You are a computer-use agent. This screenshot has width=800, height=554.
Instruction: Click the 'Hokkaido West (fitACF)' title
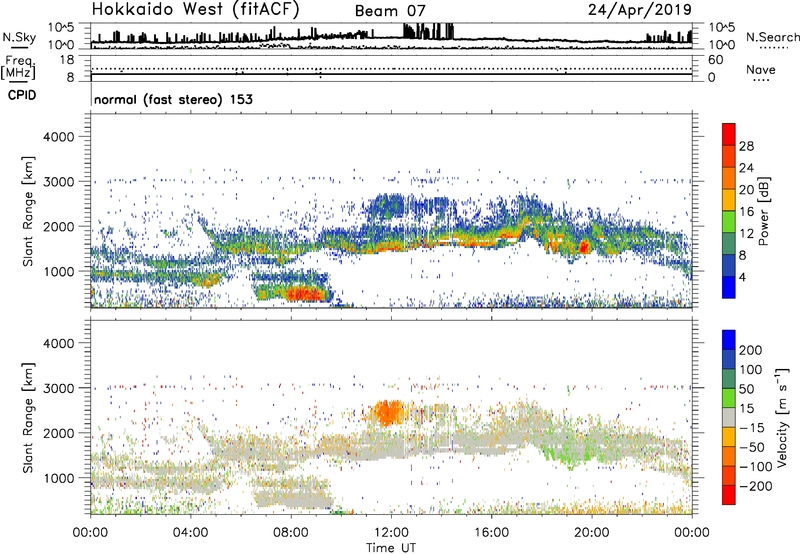195,9
